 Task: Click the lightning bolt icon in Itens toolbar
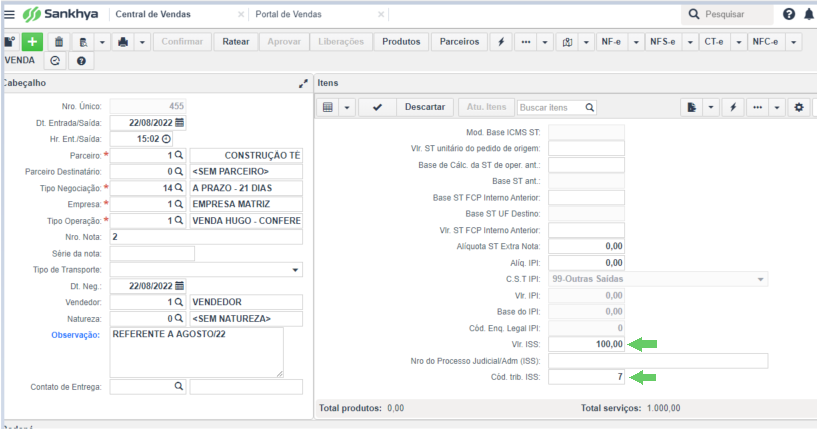click(x=733, y=107)
